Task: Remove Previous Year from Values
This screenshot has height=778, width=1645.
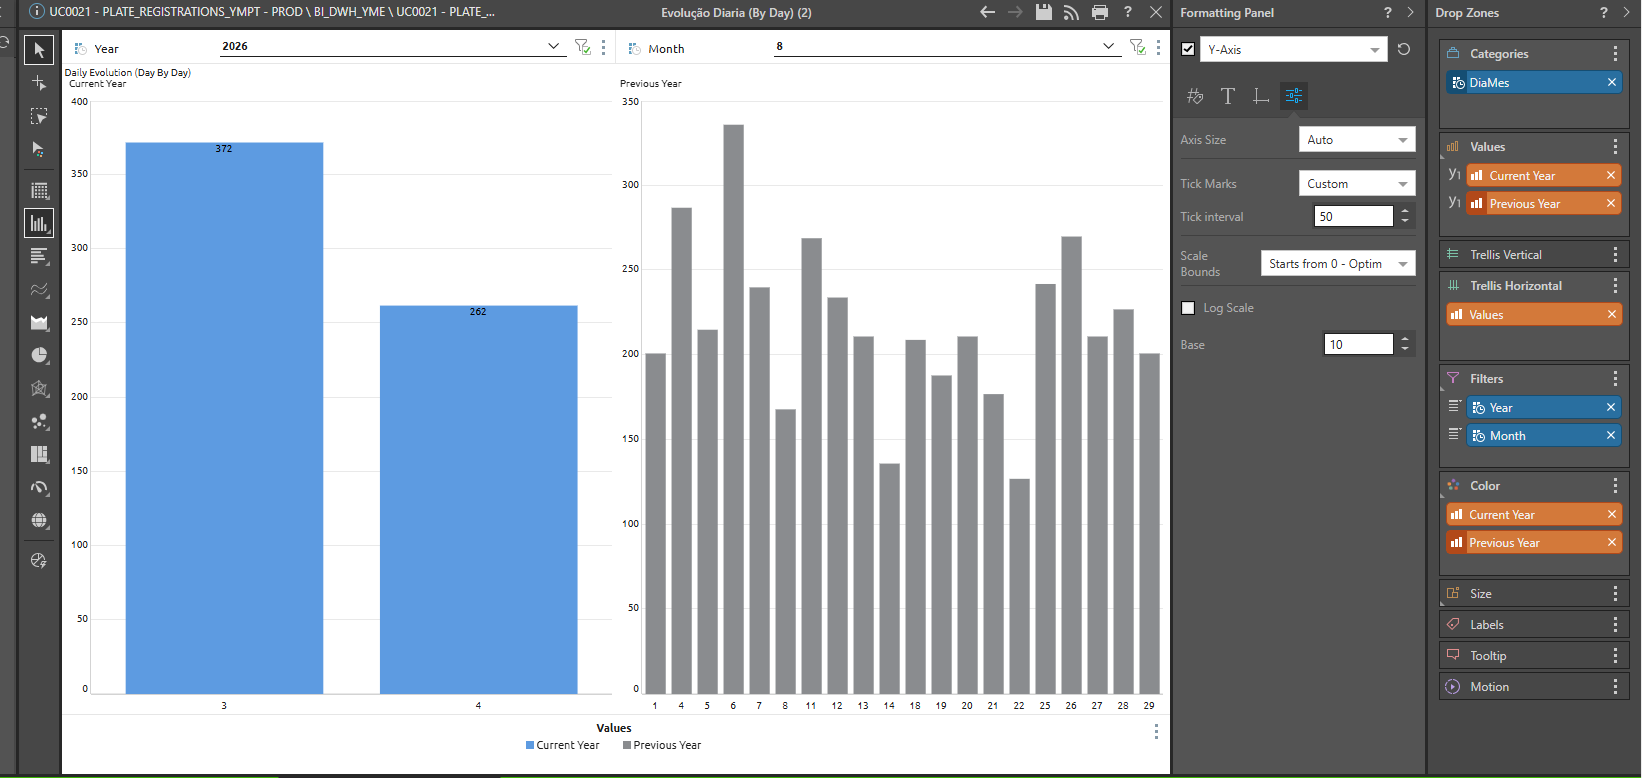Action: pyautogui.click(x=1611, y=203)
